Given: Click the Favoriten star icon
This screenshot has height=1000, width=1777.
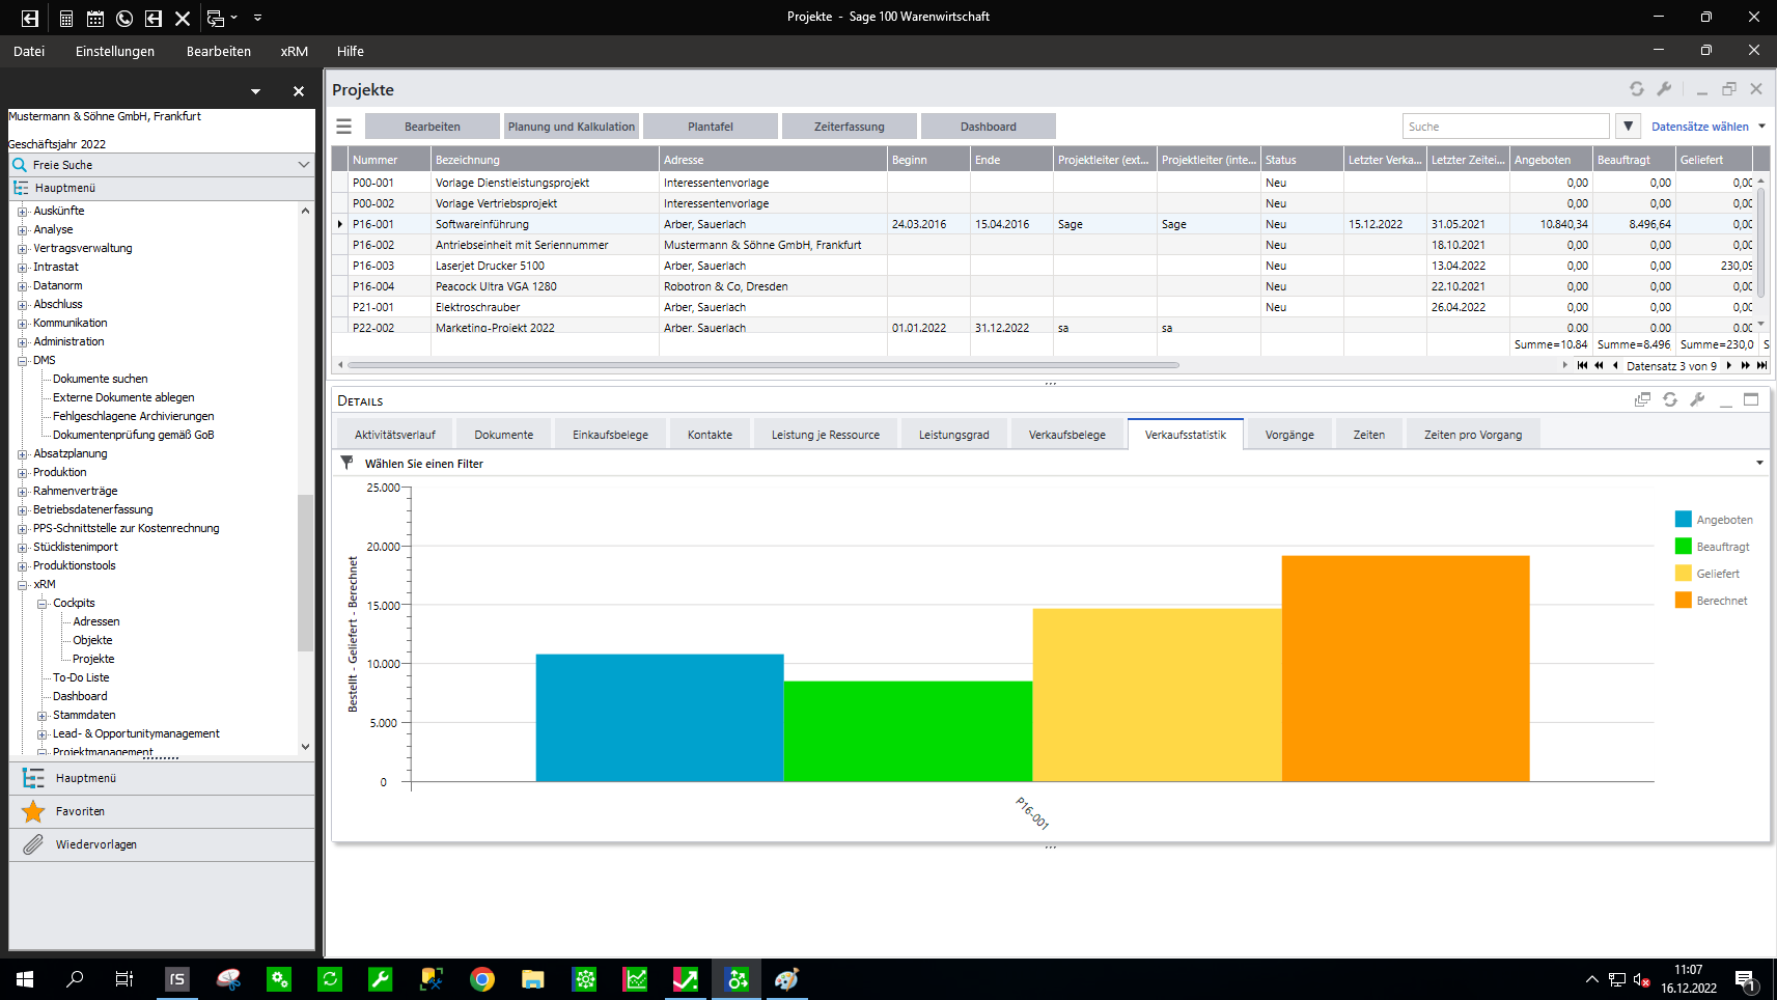Looking at the screenshot, I should coord(33,812).
